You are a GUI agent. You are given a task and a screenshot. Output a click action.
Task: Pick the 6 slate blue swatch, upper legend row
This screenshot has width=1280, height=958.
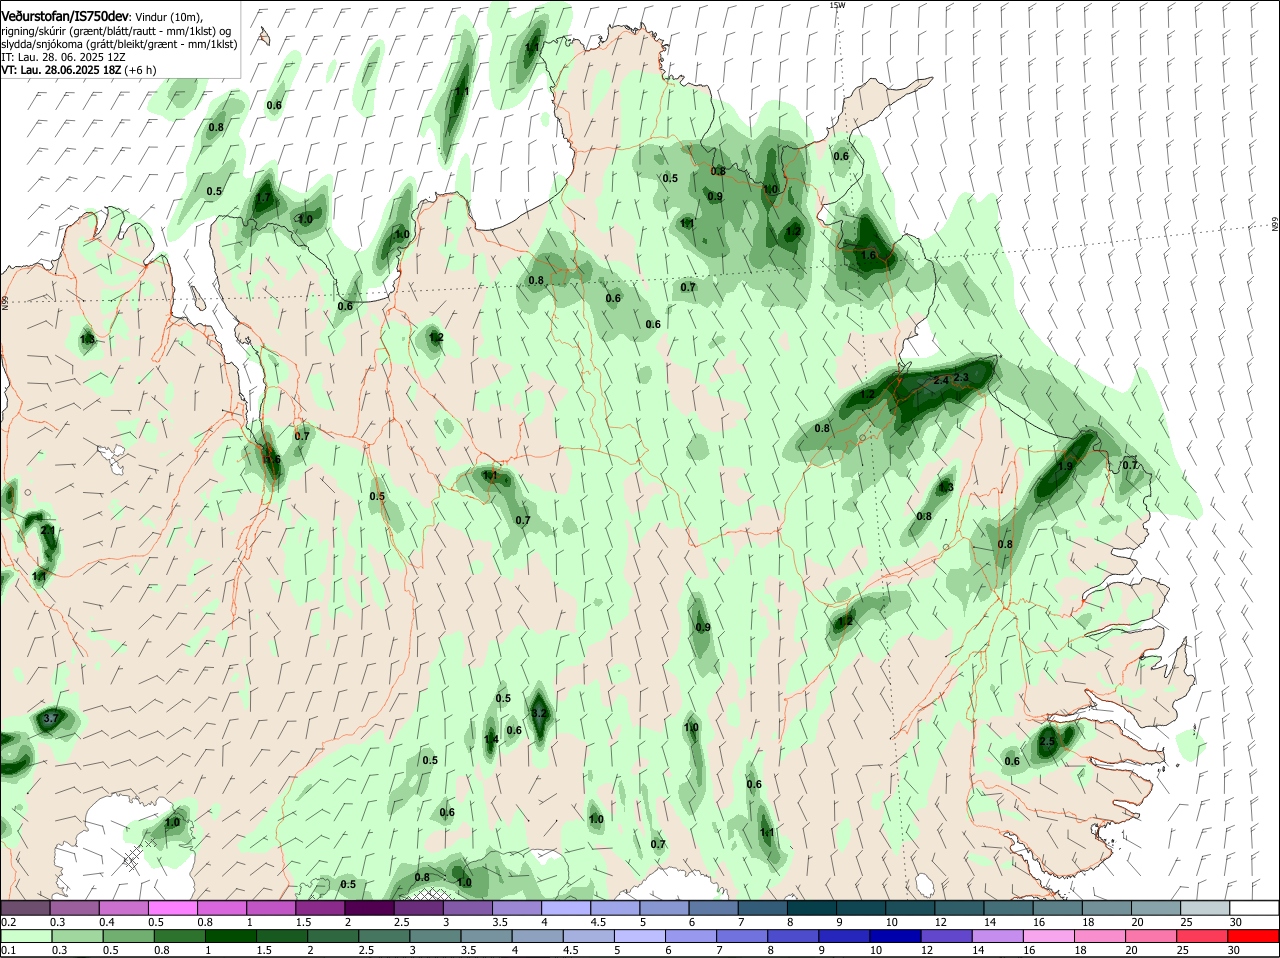pos(714,907)
